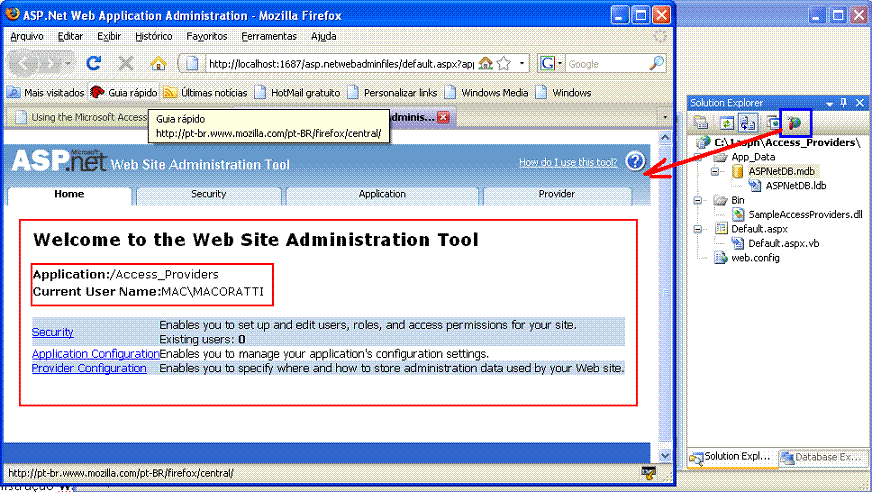Image resolution: width=872 pixels, height=492 pixels.
Task: Open the Solution Explorer window position dropdown
Action: 829,103
